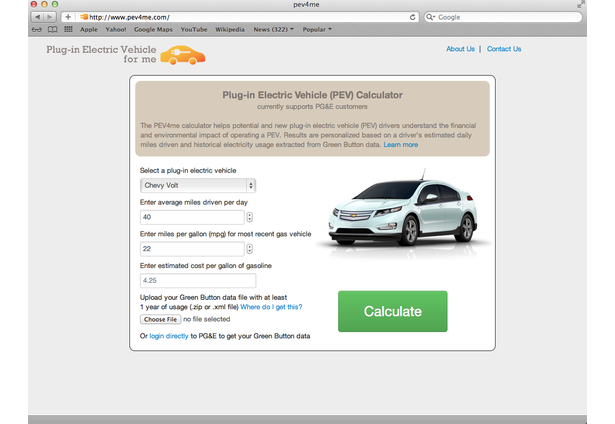615x424 pixels.
Task: Go forward with Safari's forward arrow
Action: (50, 17)
